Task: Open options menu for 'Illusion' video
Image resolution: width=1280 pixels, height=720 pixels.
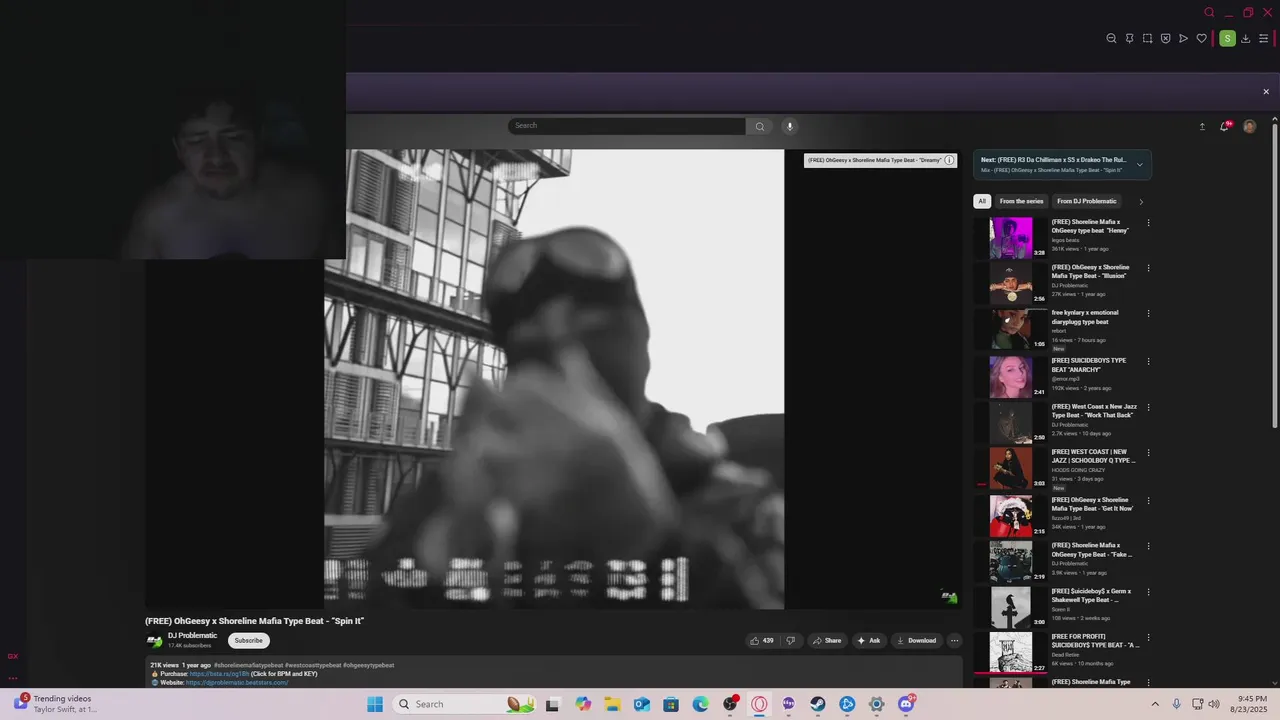Action: pos(1148,268)
